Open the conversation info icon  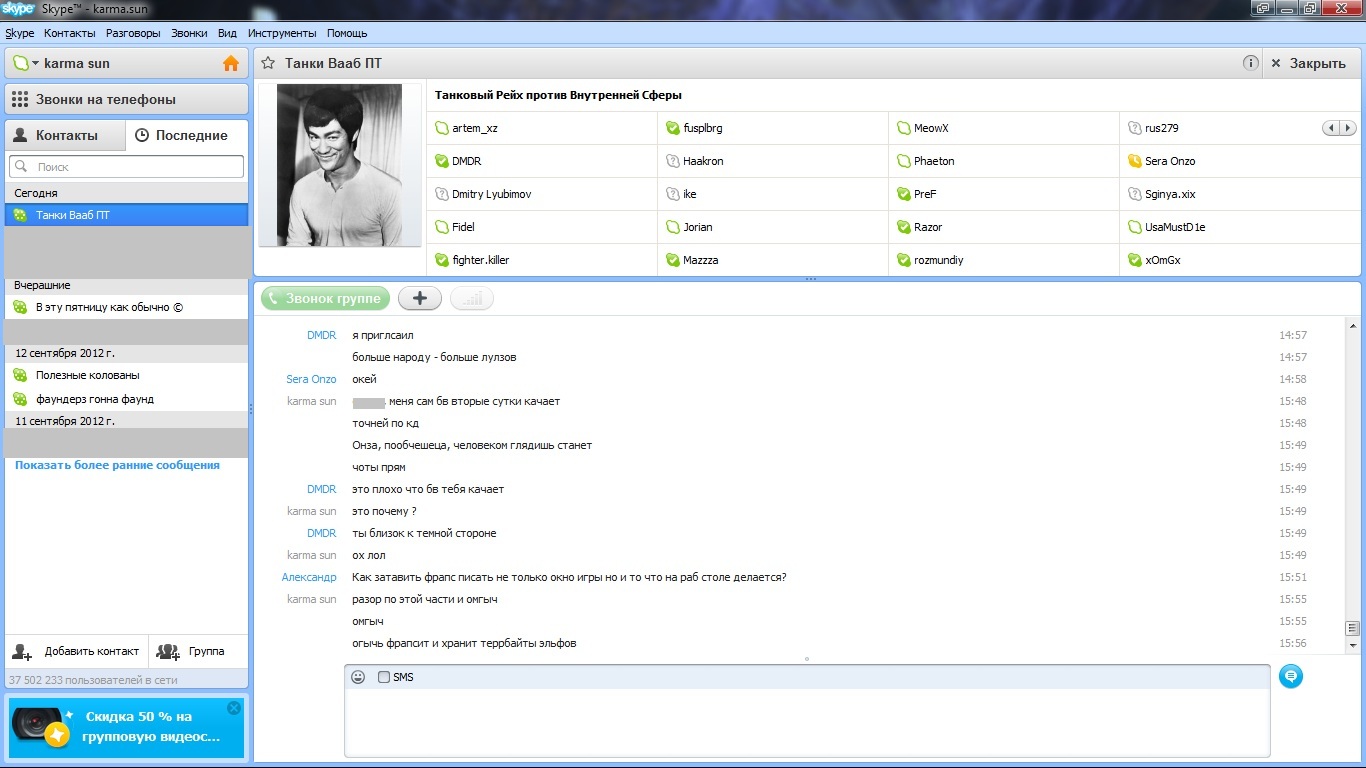tap(1250, 63)
